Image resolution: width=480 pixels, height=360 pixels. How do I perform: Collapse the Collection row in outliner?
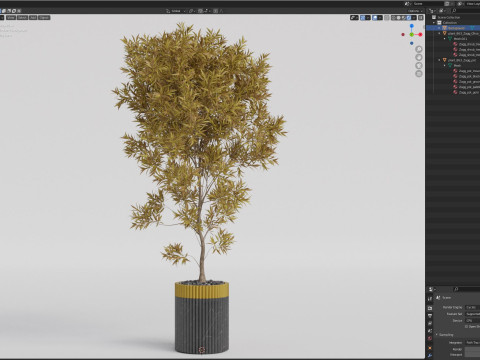(434, 22)
